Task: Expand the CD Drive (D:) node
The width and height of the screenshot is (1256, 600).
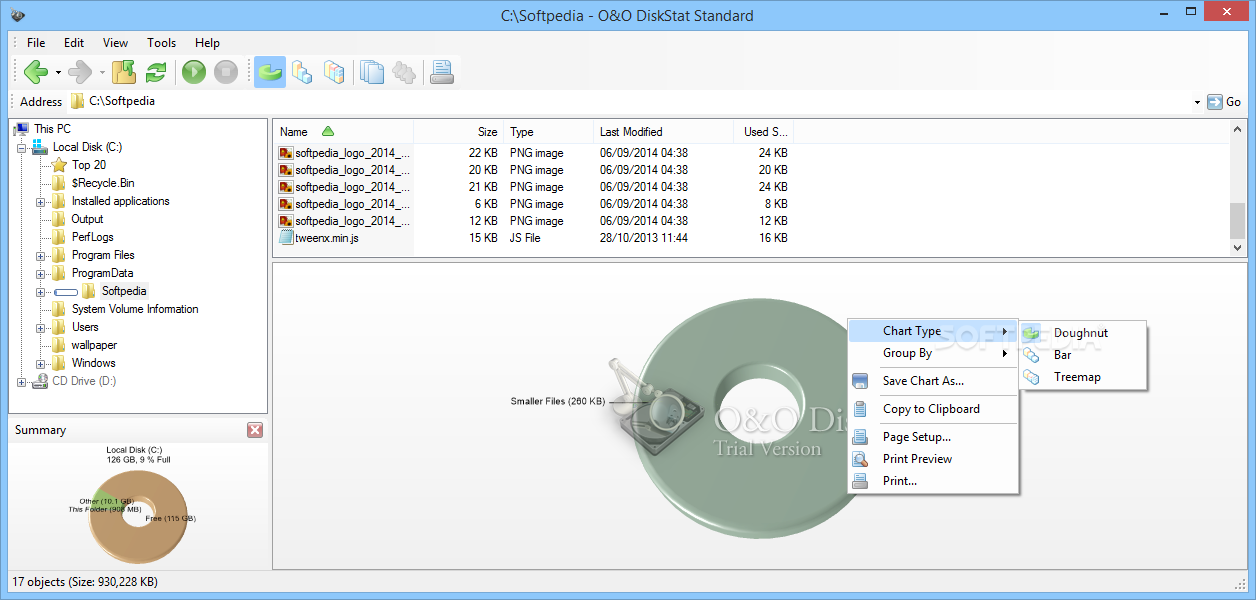Action: tap(22, 382)
